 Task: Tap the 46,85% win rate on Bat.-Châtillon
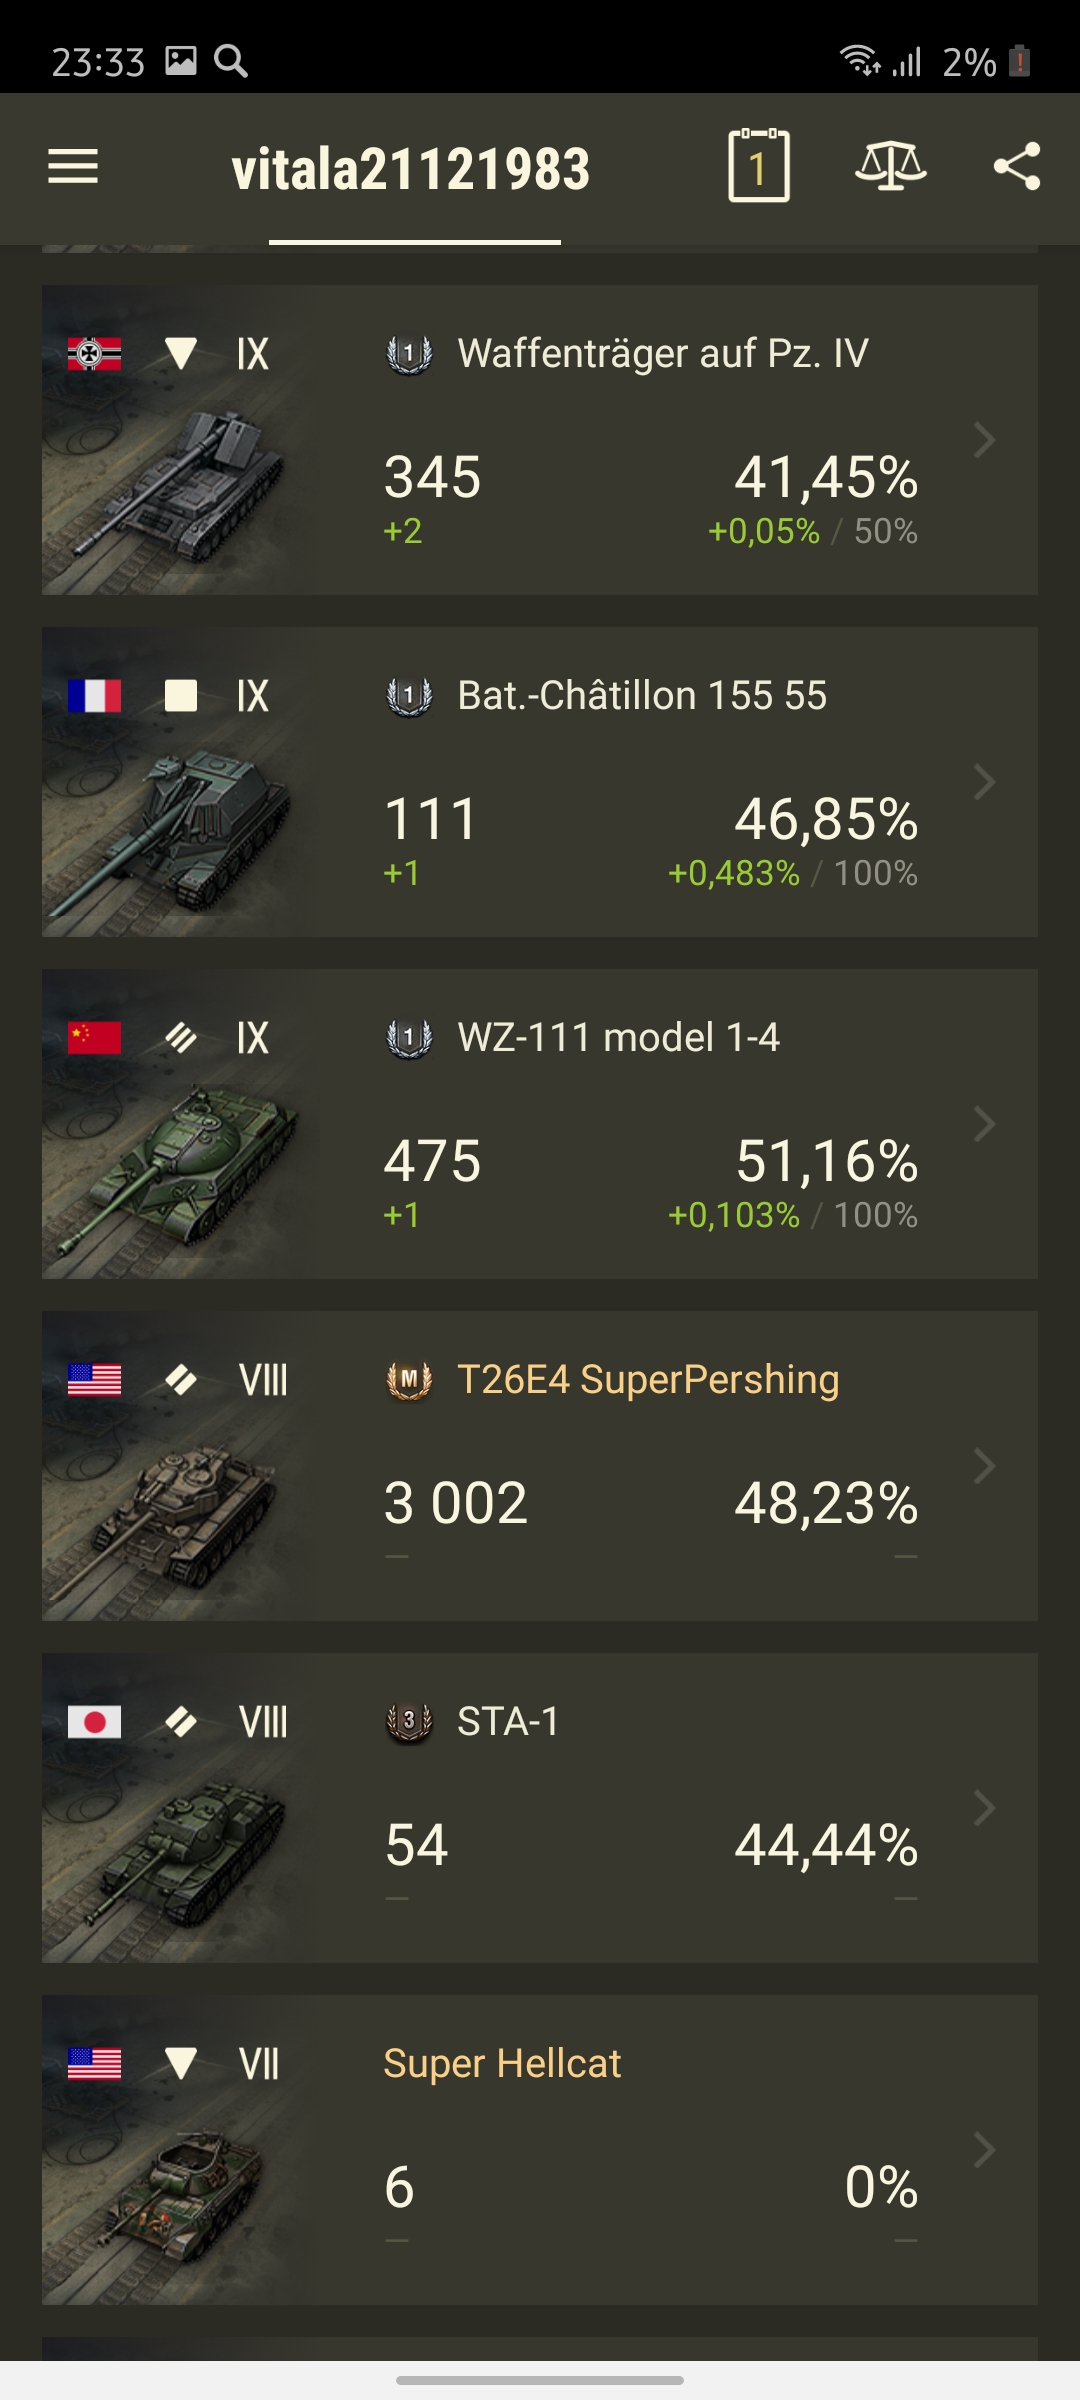(x=826, y=819)
